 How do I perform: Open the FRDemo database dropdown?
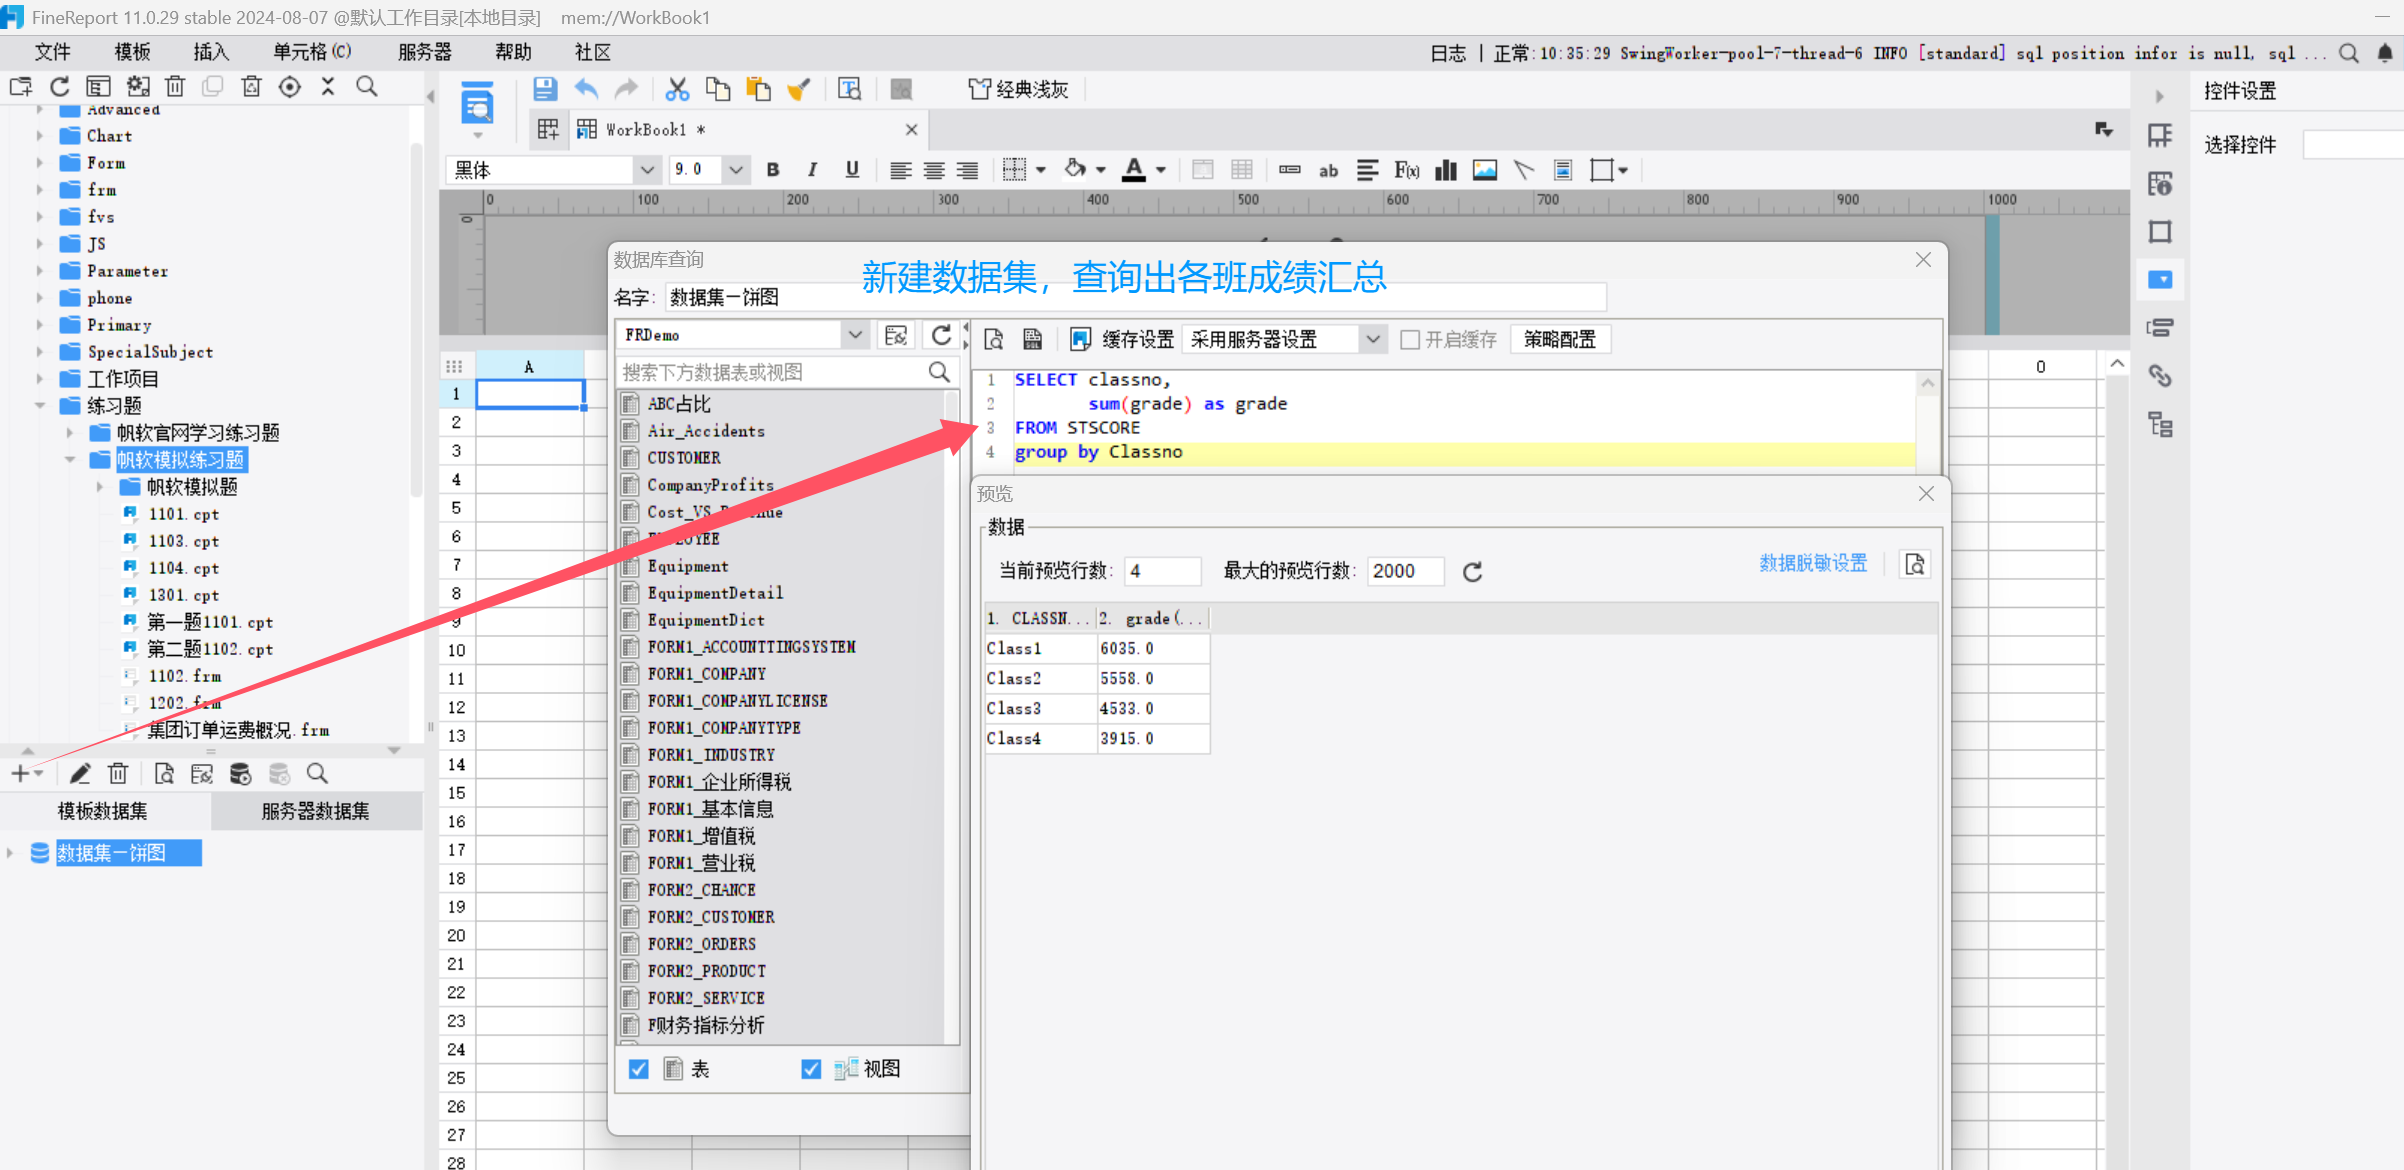(855, 335)
